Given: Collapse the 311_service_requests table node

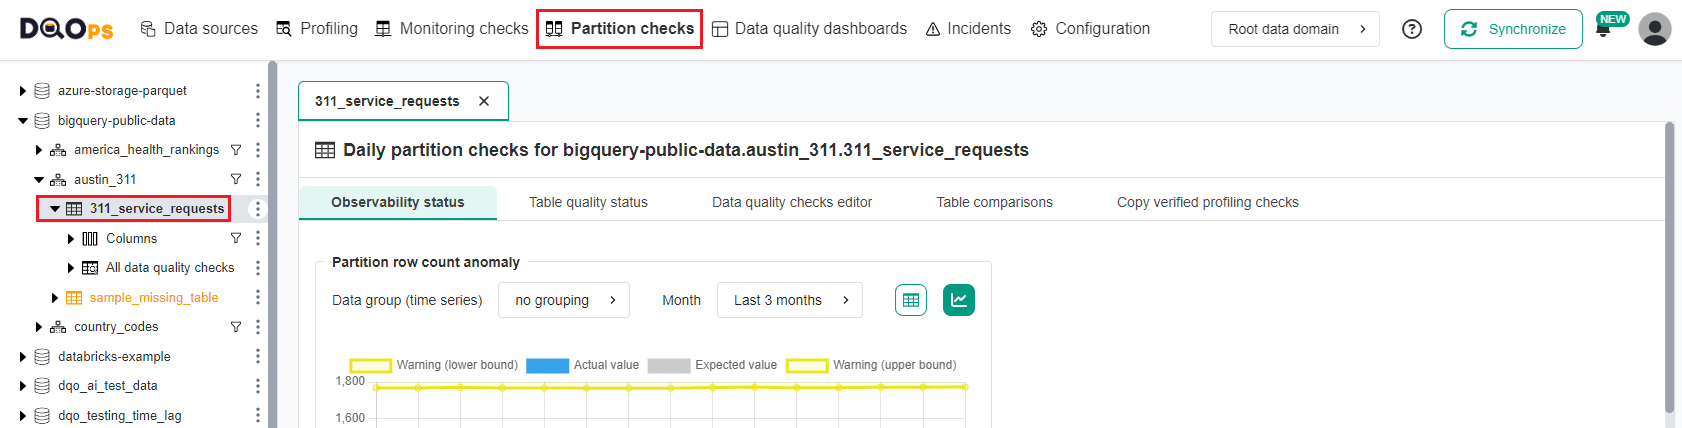Looking at the screenshot, I should click(55, 209).
